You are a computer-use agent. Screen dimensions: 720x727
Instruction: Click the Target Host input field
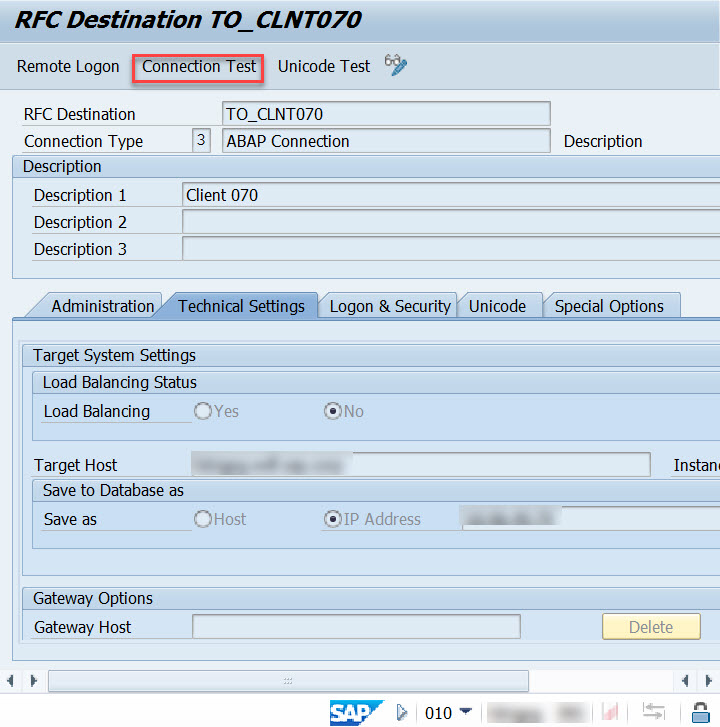click(421, 465)
